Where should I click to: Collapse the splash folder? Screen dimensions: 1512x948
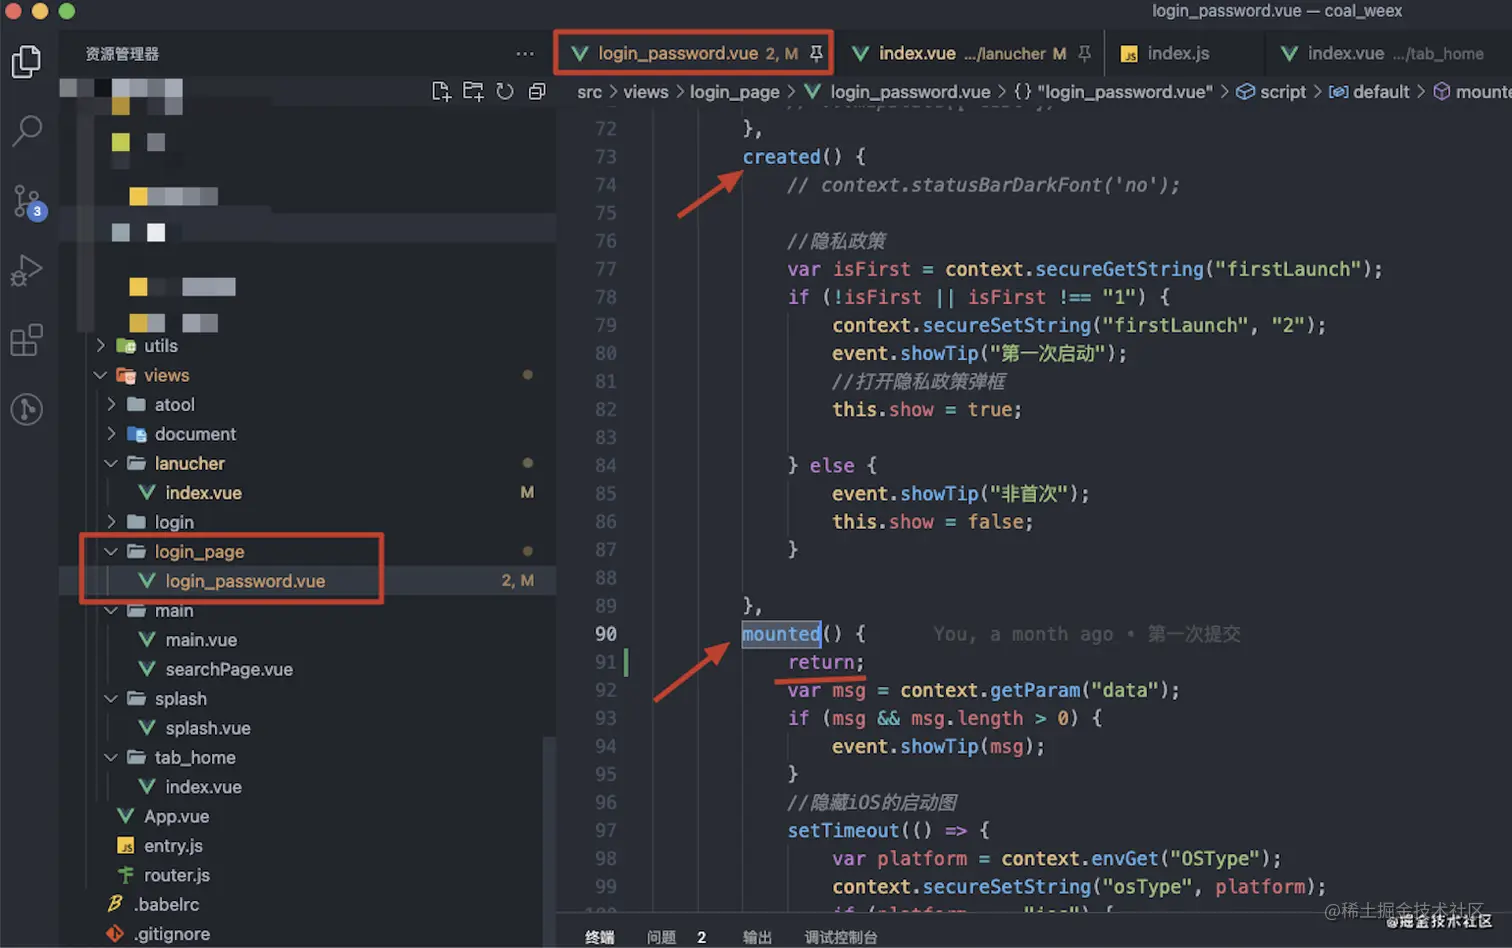click(111, 699)
